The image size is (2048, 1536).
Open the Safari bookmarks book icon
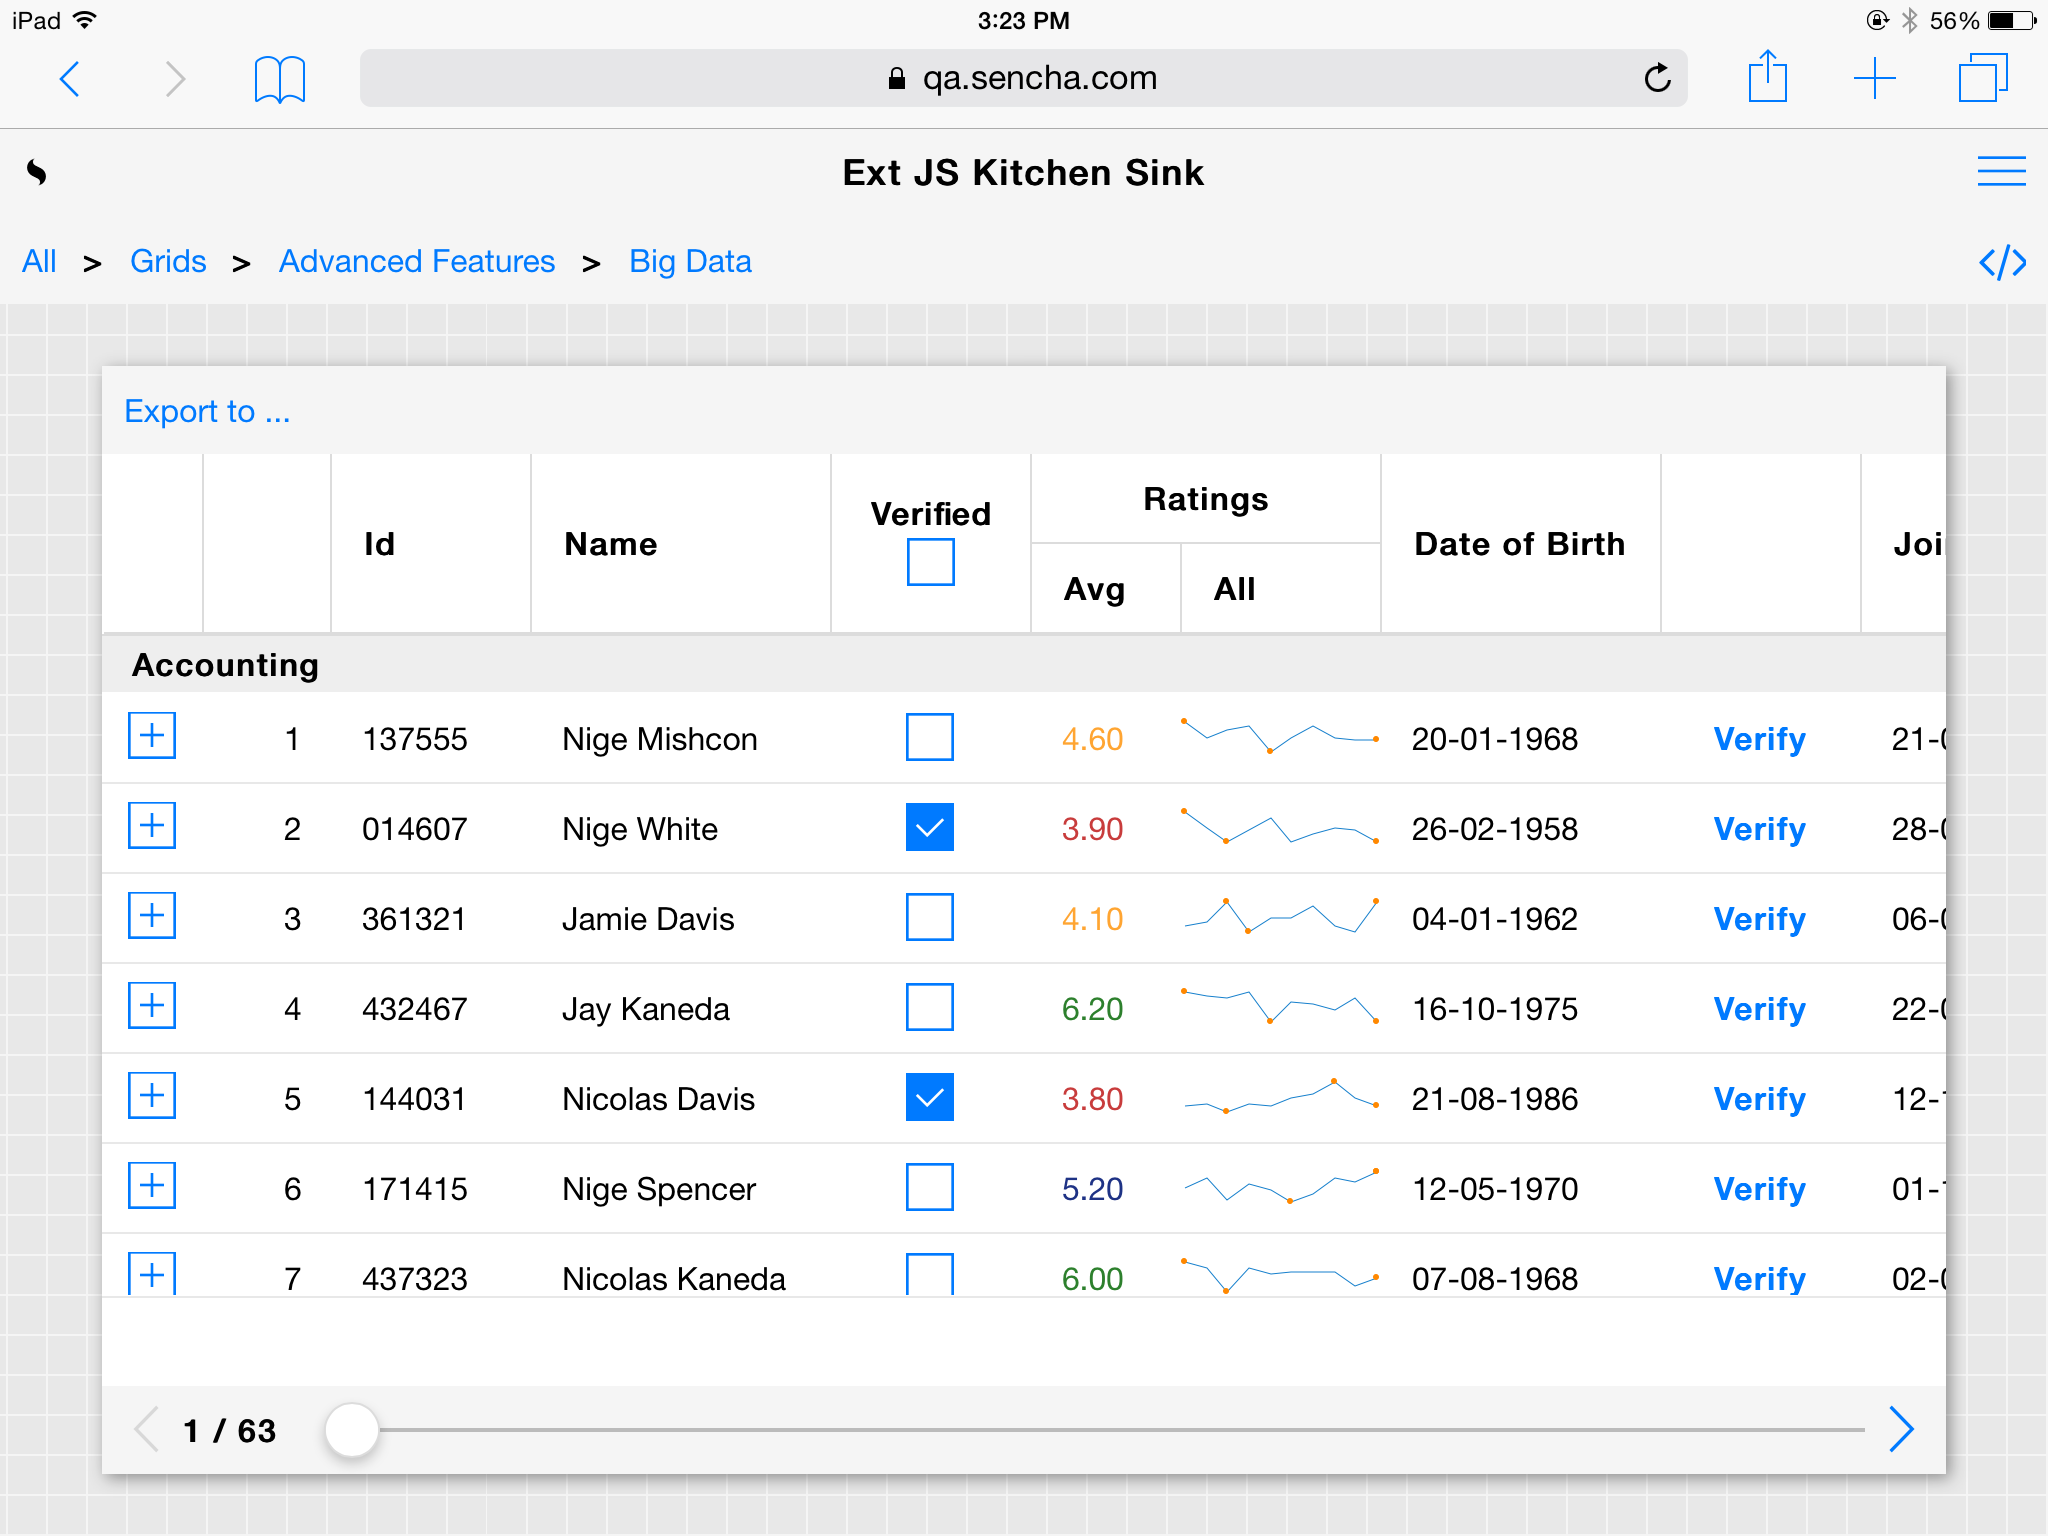(279, 78)
